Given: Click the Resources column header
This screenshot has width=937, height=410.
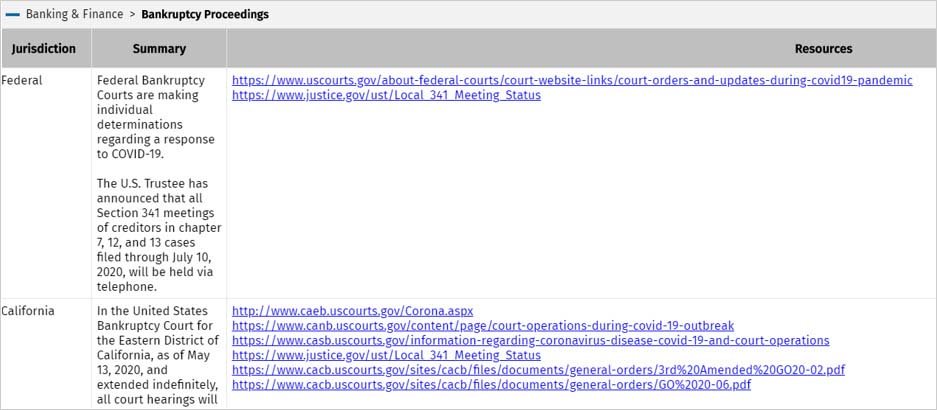Looking at the screenshot, I should (x=823, y=49).
